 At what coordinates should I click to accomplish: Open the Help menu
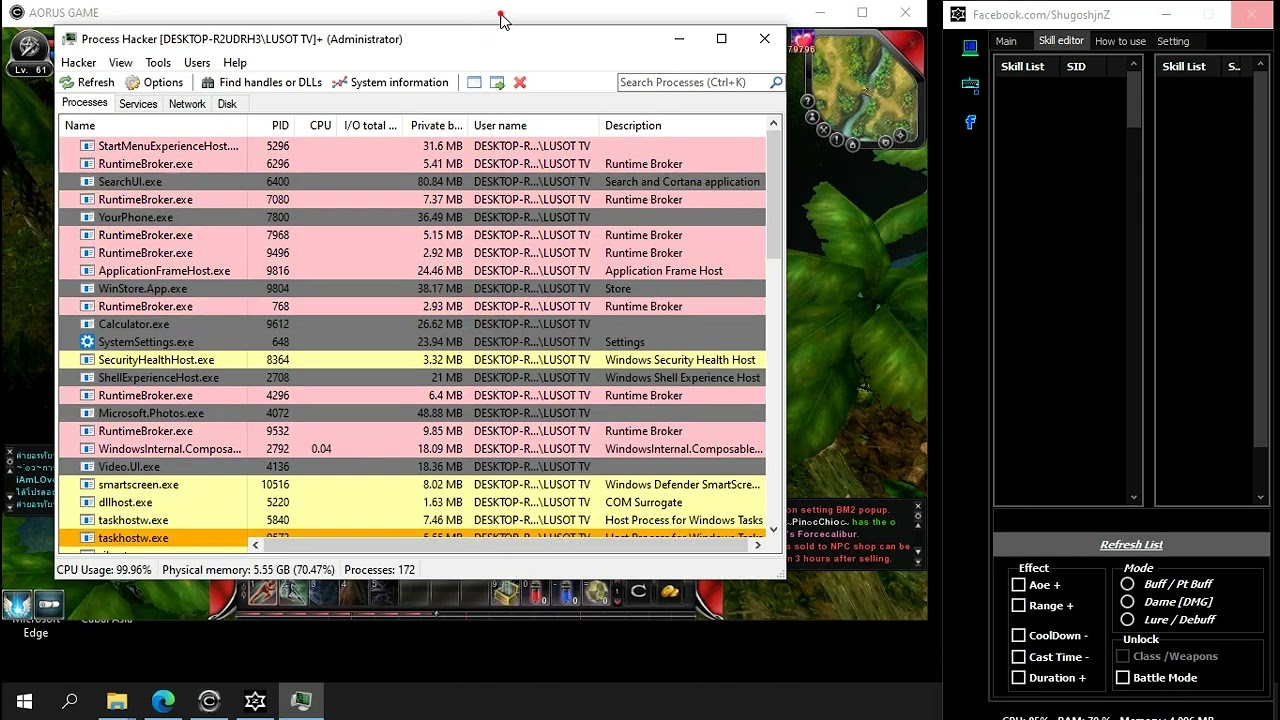pyautogui.click(x=235, y=62)
